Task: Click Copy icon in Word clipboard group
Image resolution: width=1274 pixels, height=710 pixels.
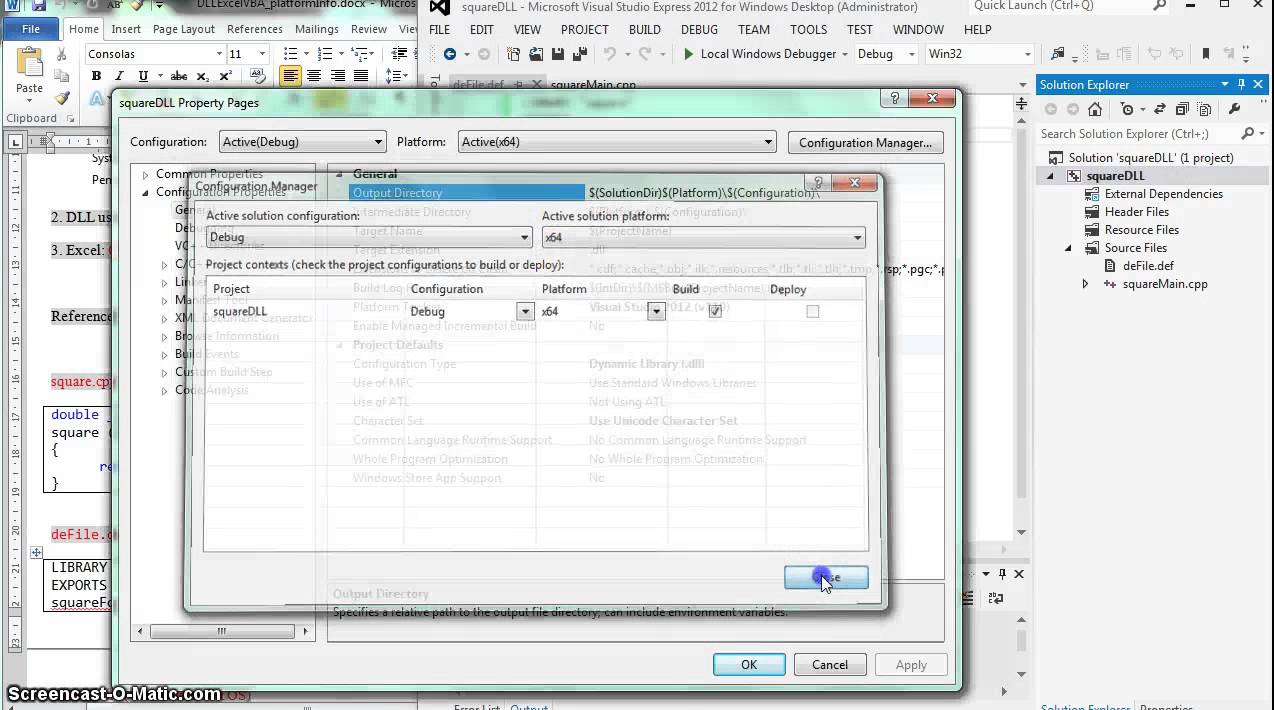Action: [62, 76]
